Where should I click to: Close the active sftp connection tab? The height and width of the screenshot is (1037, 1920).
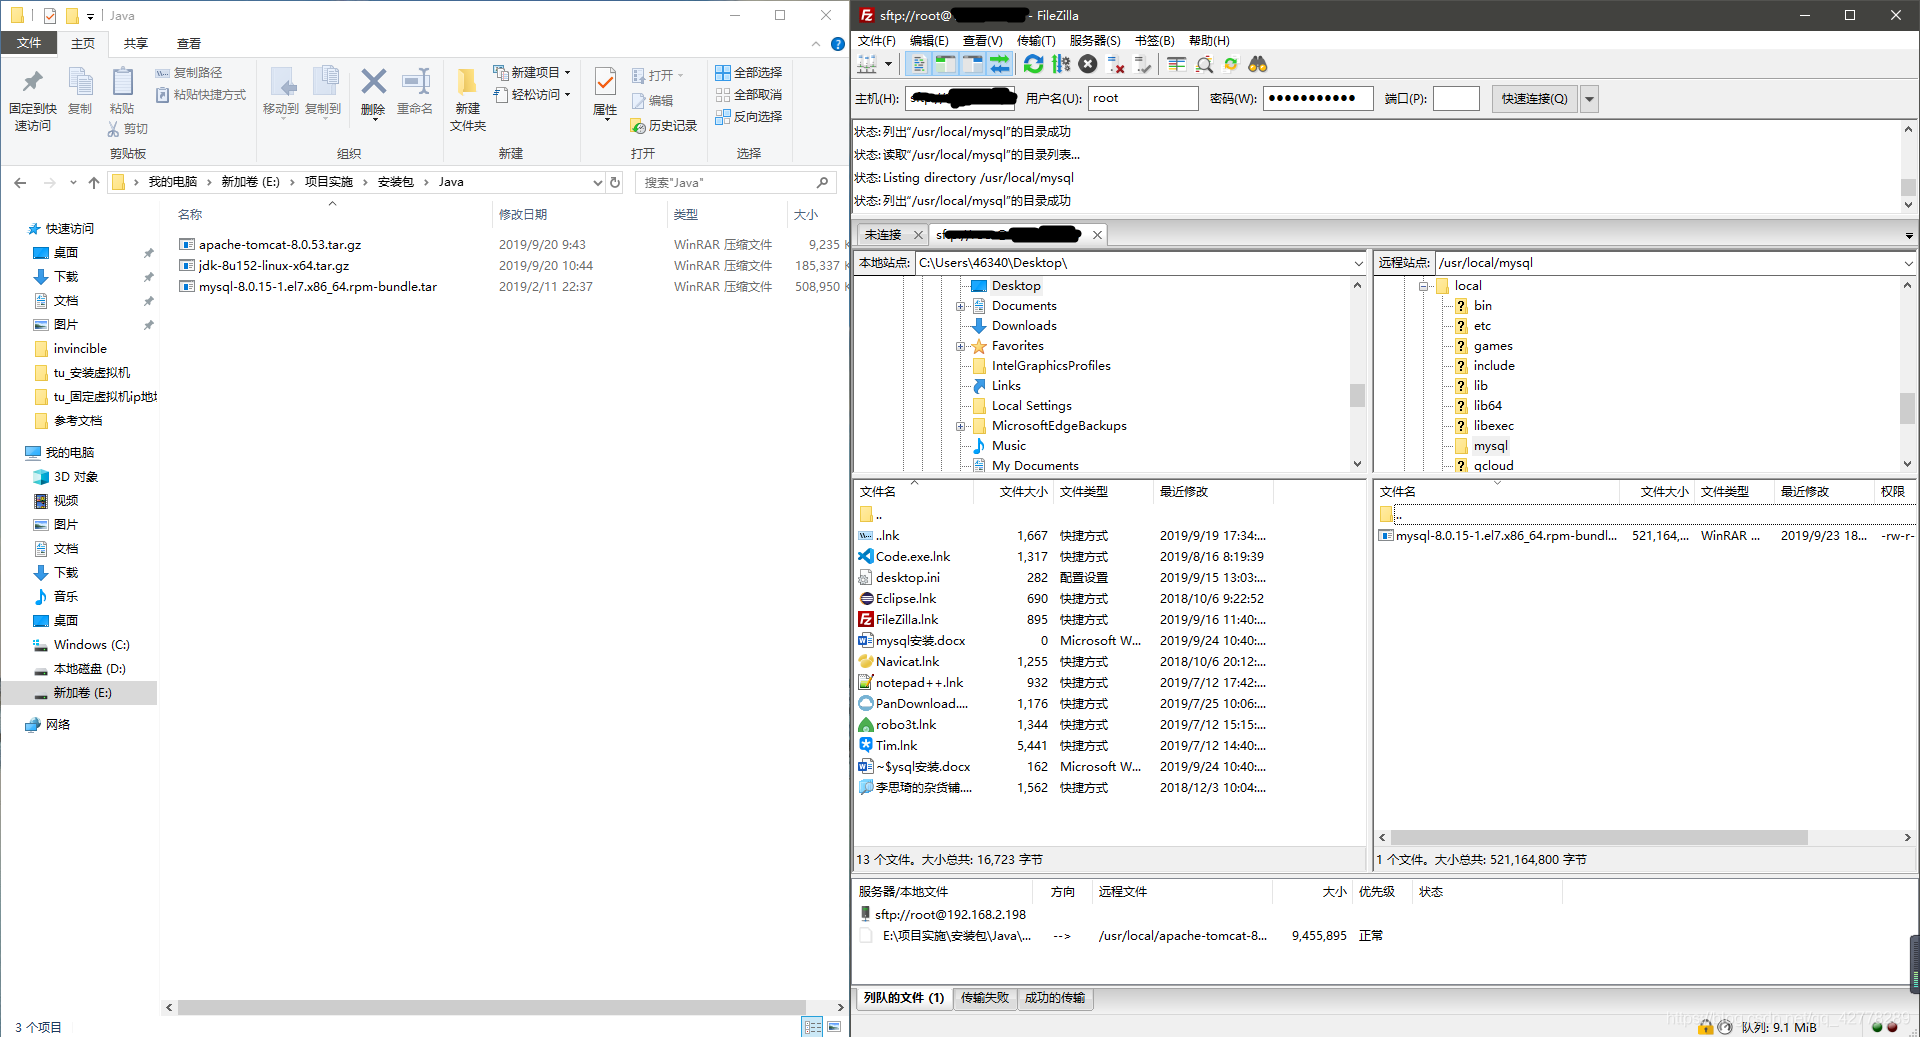click(x=1097, y=235)
